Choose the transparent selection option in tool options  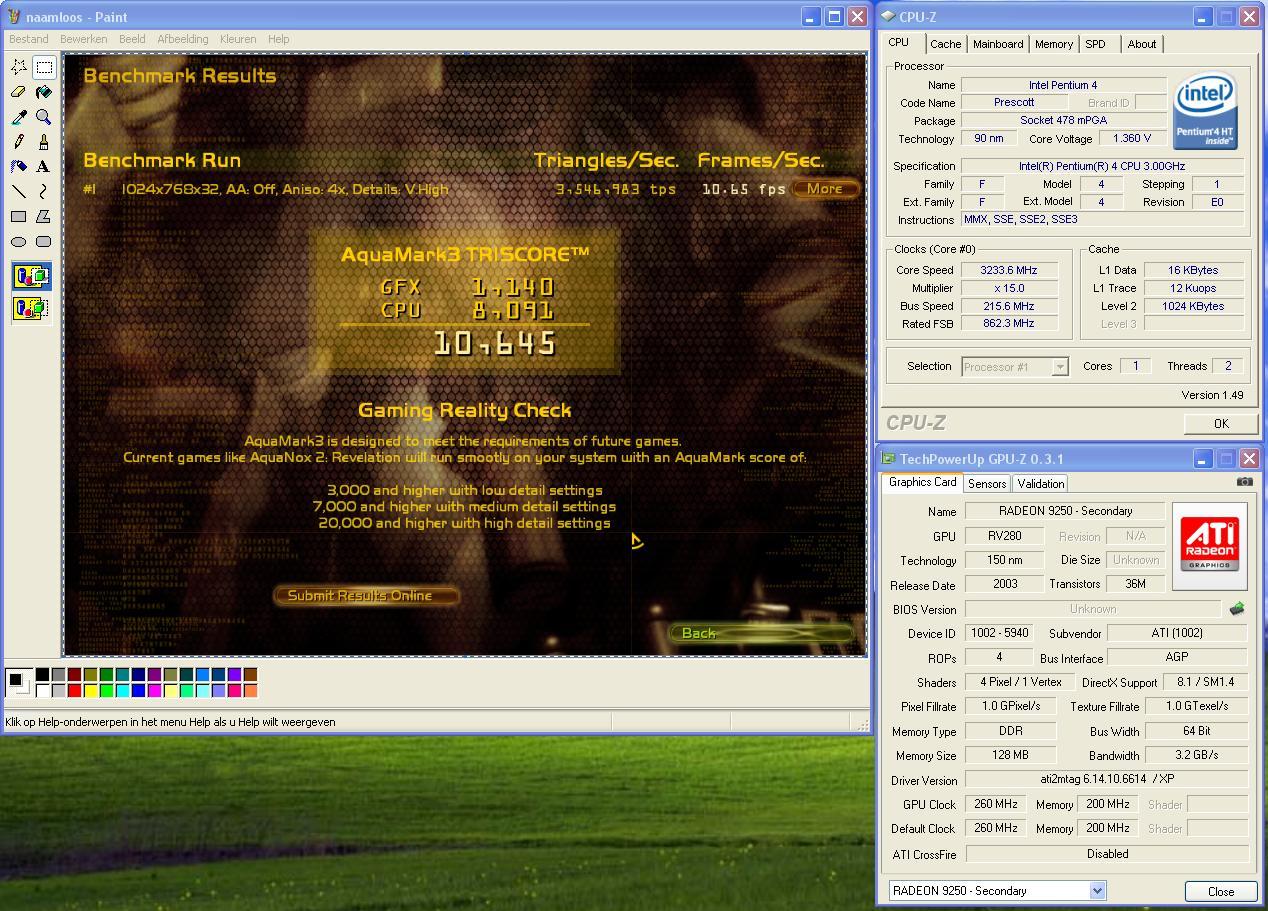(31, 308)
